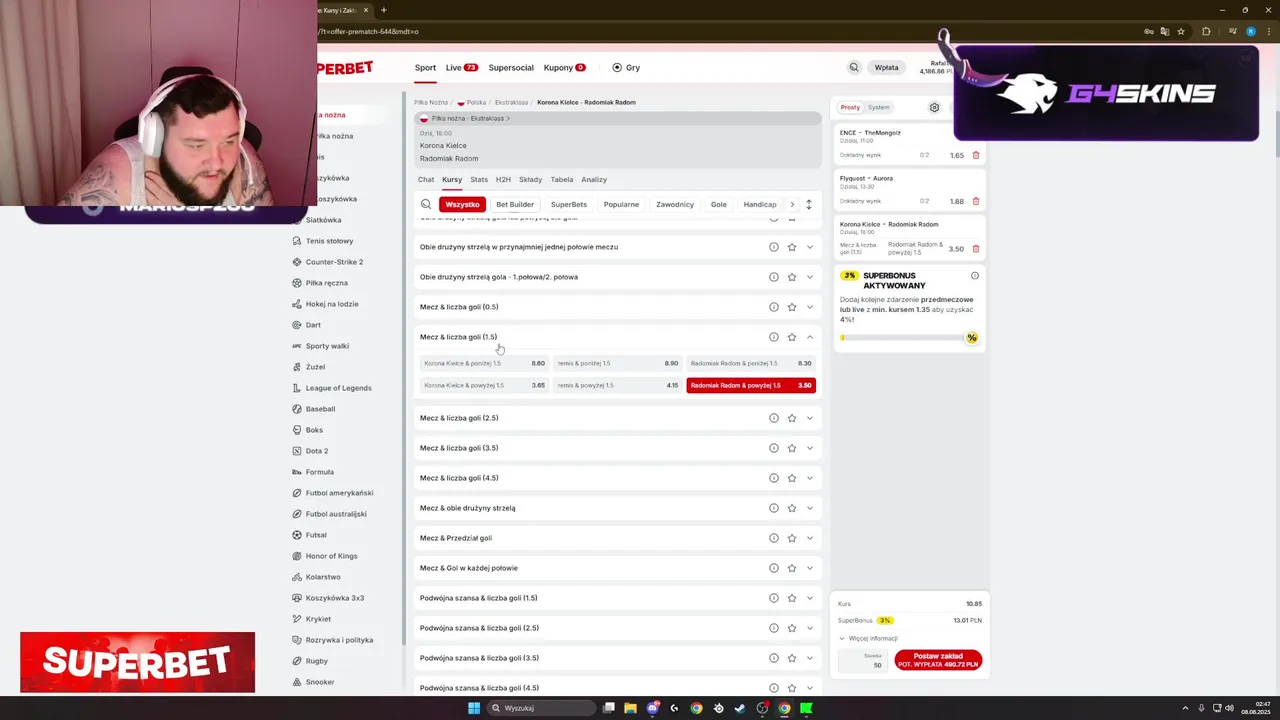The image size is (1280, 720).
Task: Click the browser bookmark star icon
Action: (x=1181, y=31)
